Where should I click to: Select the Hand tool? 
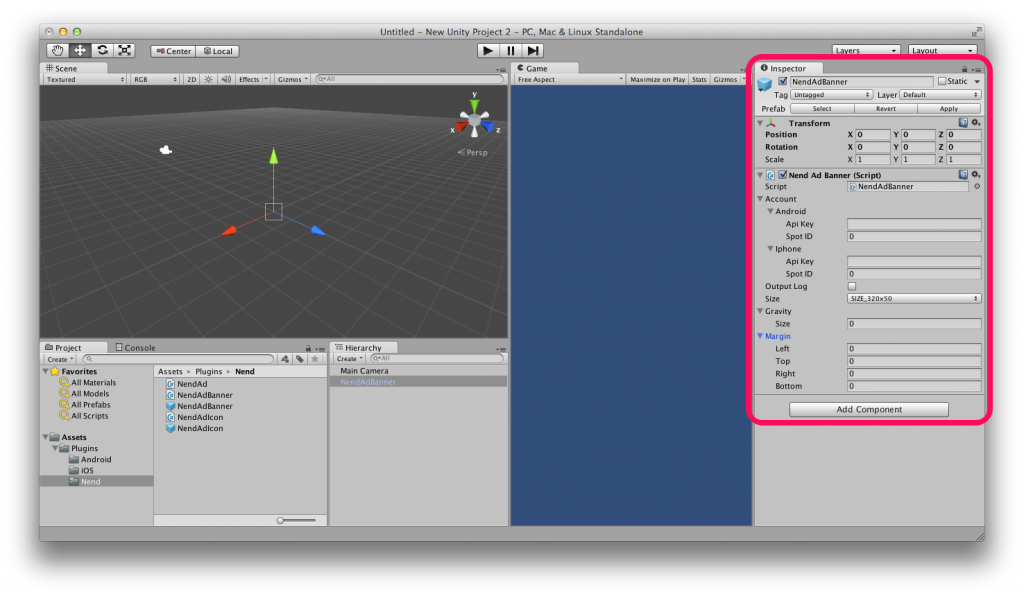pos(57,50)
